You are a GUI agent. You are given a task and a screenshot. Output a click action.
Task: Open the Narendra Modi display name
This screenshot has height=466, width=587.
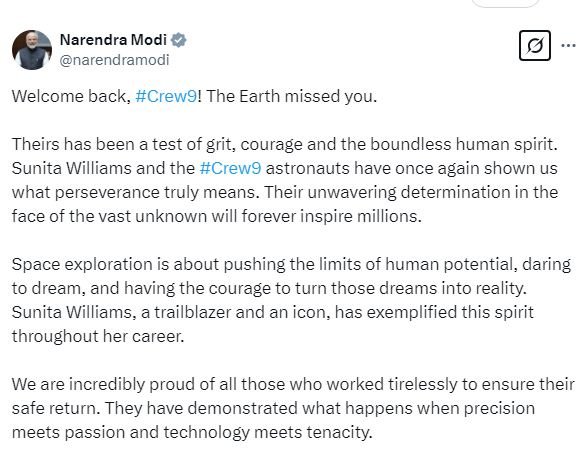(x=113, y=40)
